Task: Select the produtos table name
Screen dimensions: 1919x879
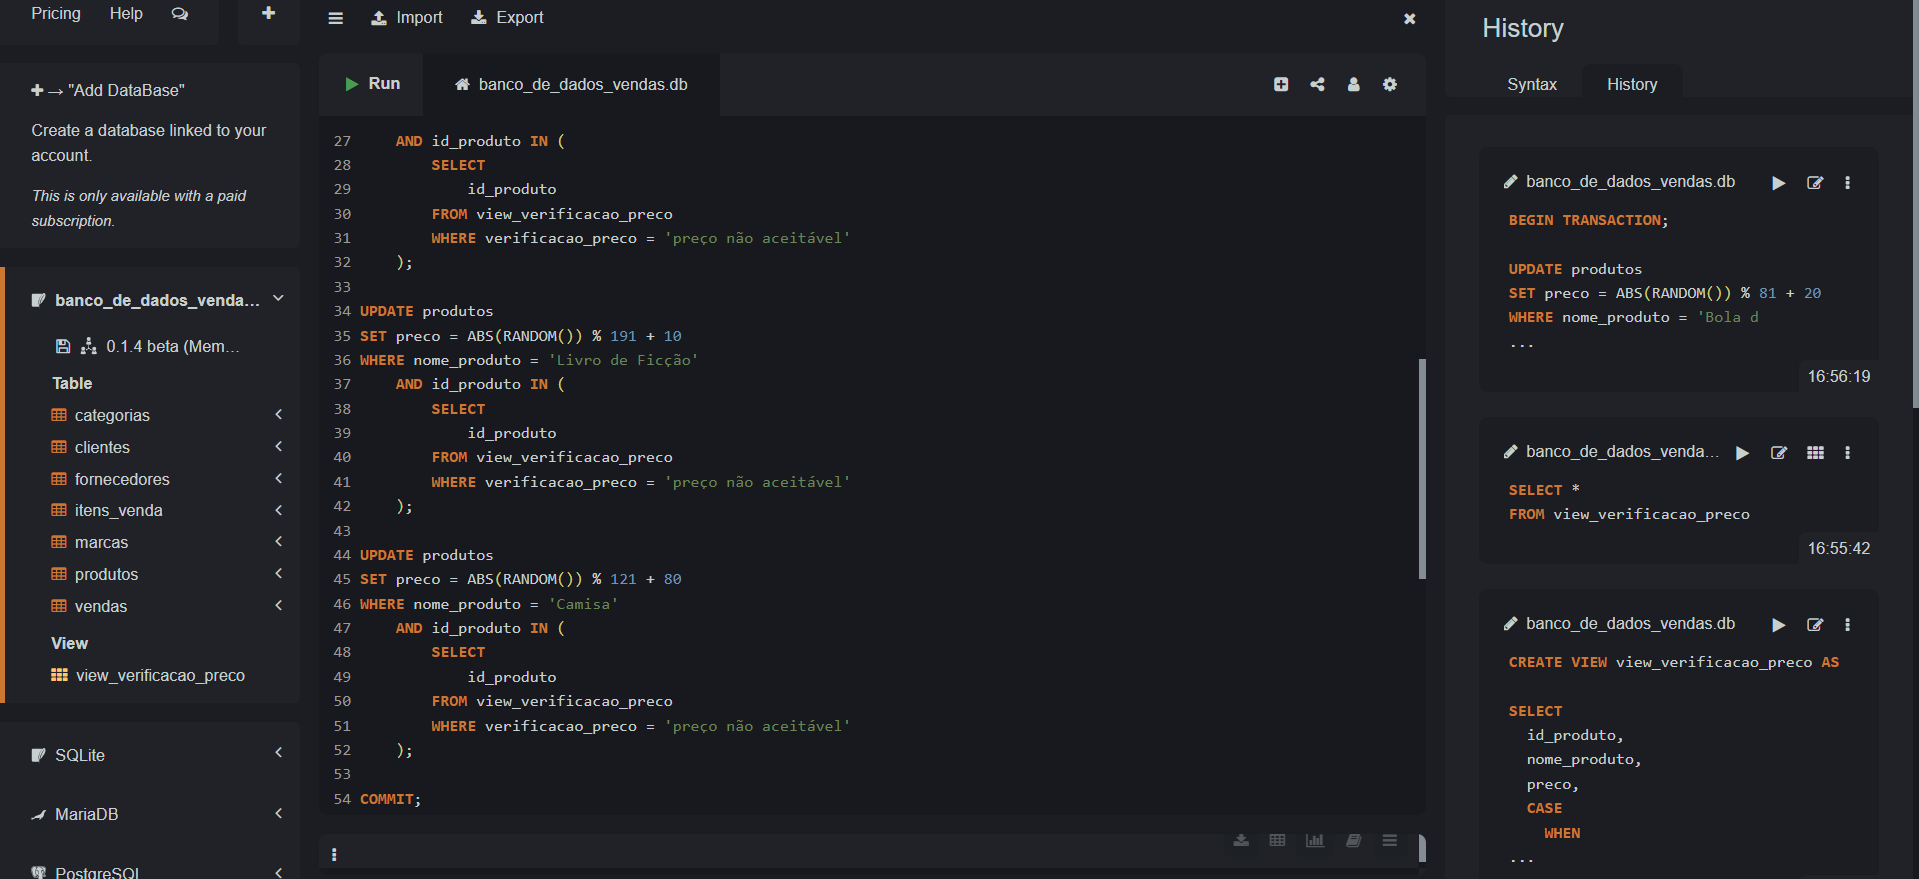Action: [x=107, y=574]
